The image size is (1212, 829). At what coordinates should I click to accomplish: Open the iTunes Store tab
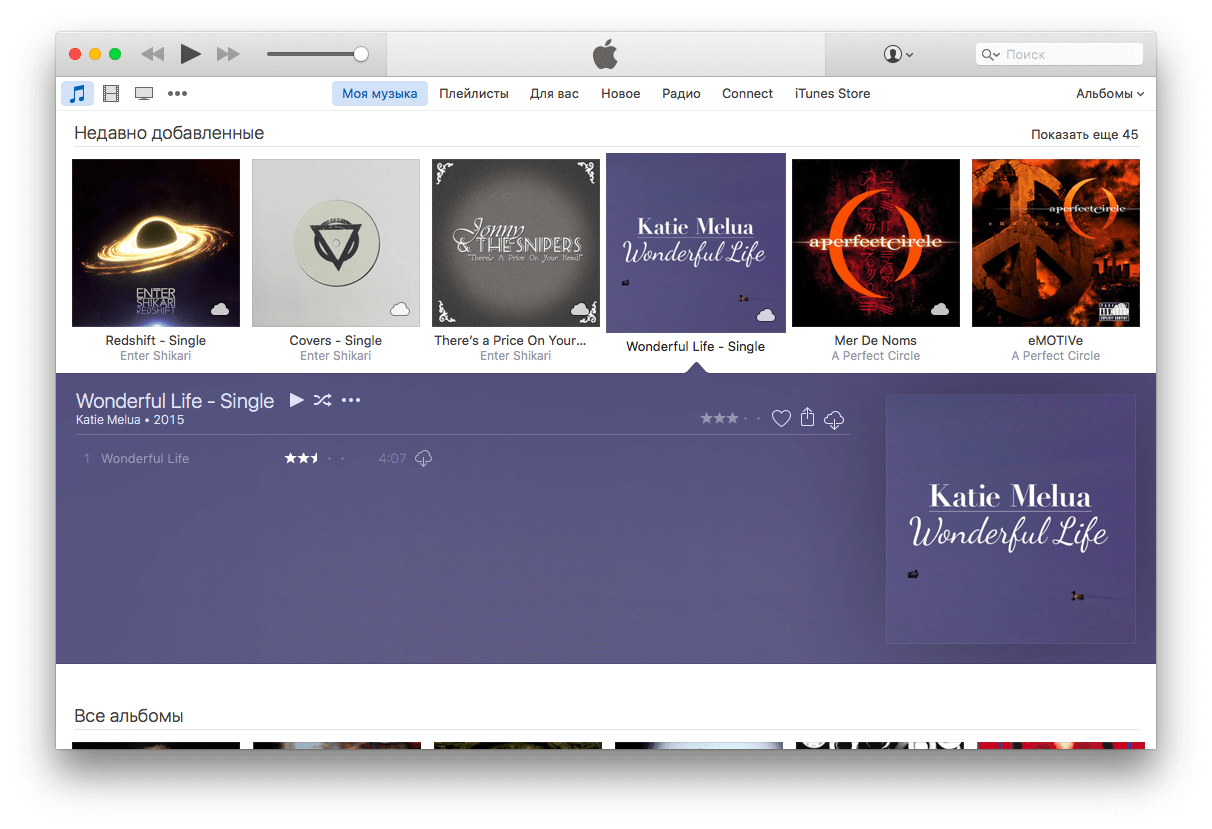pos(832,93)
